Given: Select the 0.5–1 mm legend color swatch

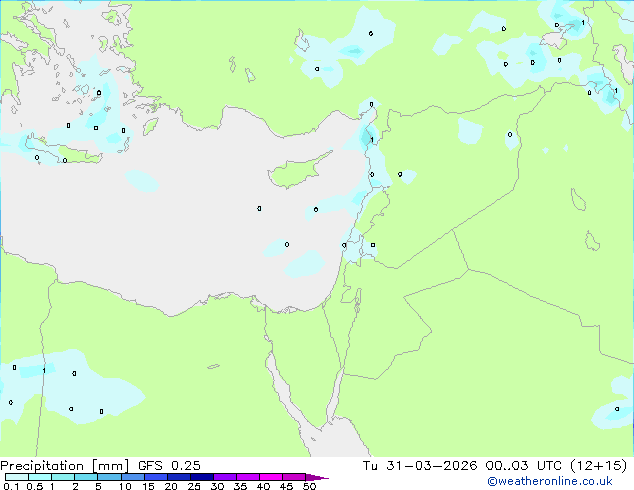Looking at the screenshot, I should click(x=40, y=477).
